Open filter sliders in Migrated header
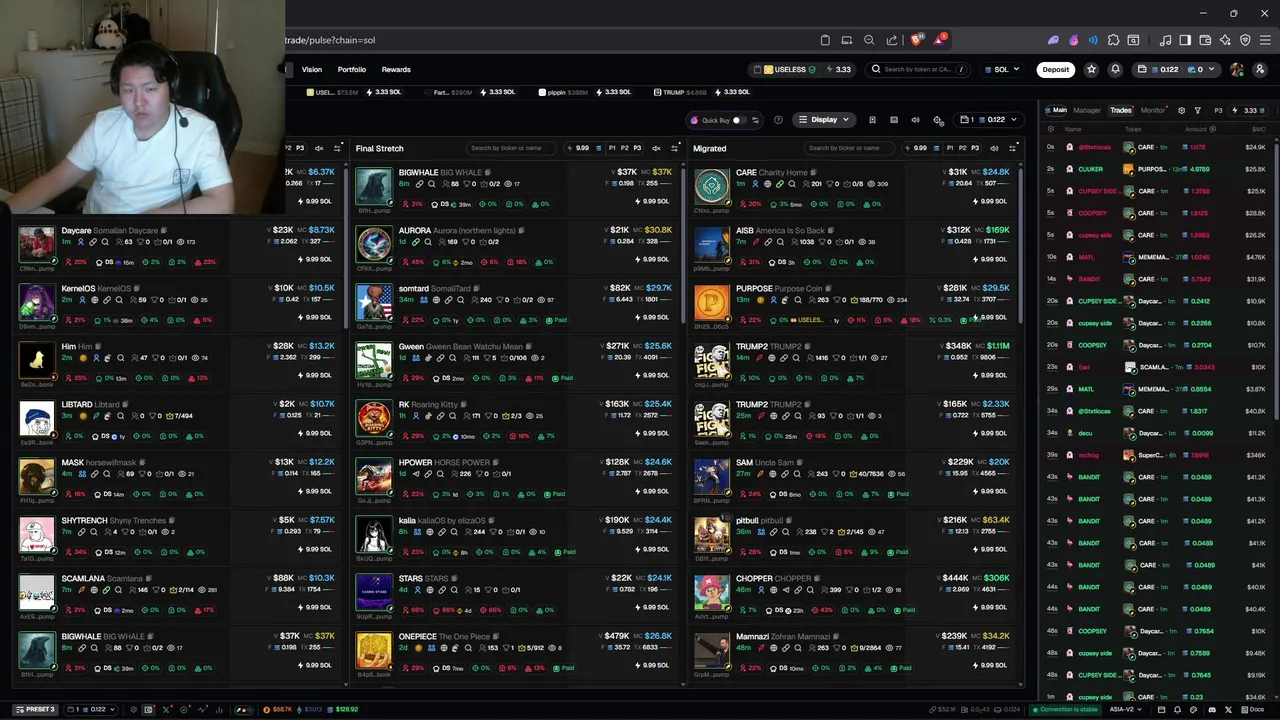This screenshot has height=720, width=1280. tap(1013, 148)
